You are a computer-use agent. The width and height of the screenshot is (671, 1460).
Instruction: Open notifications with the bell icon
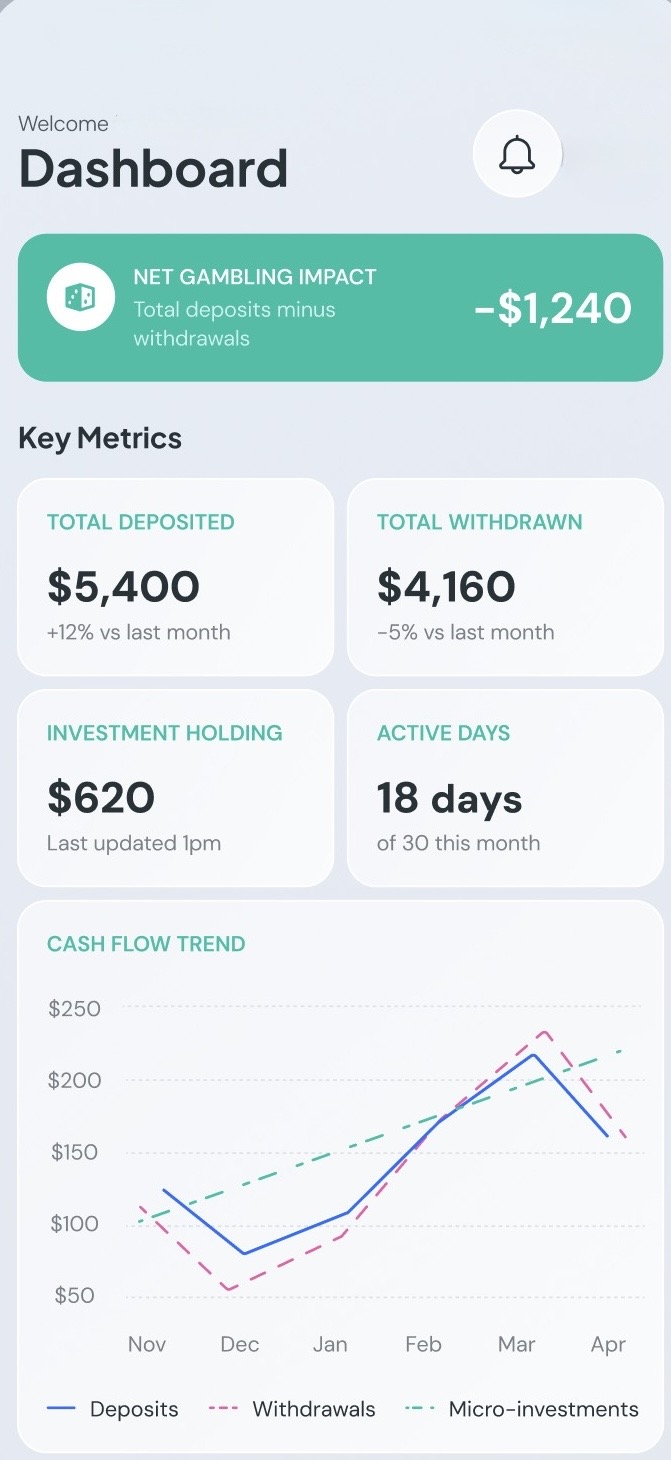click(517, 154)
